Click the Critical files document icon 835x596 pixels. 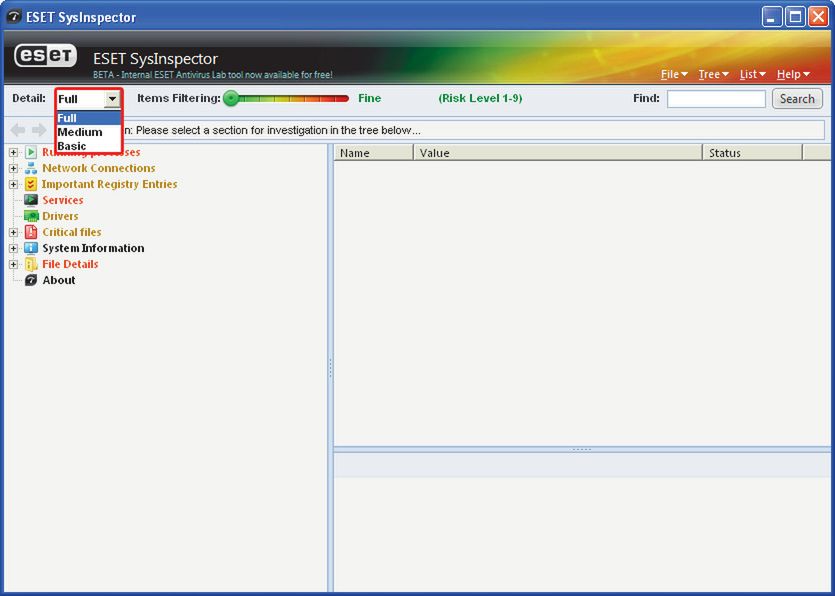point(31,232)
